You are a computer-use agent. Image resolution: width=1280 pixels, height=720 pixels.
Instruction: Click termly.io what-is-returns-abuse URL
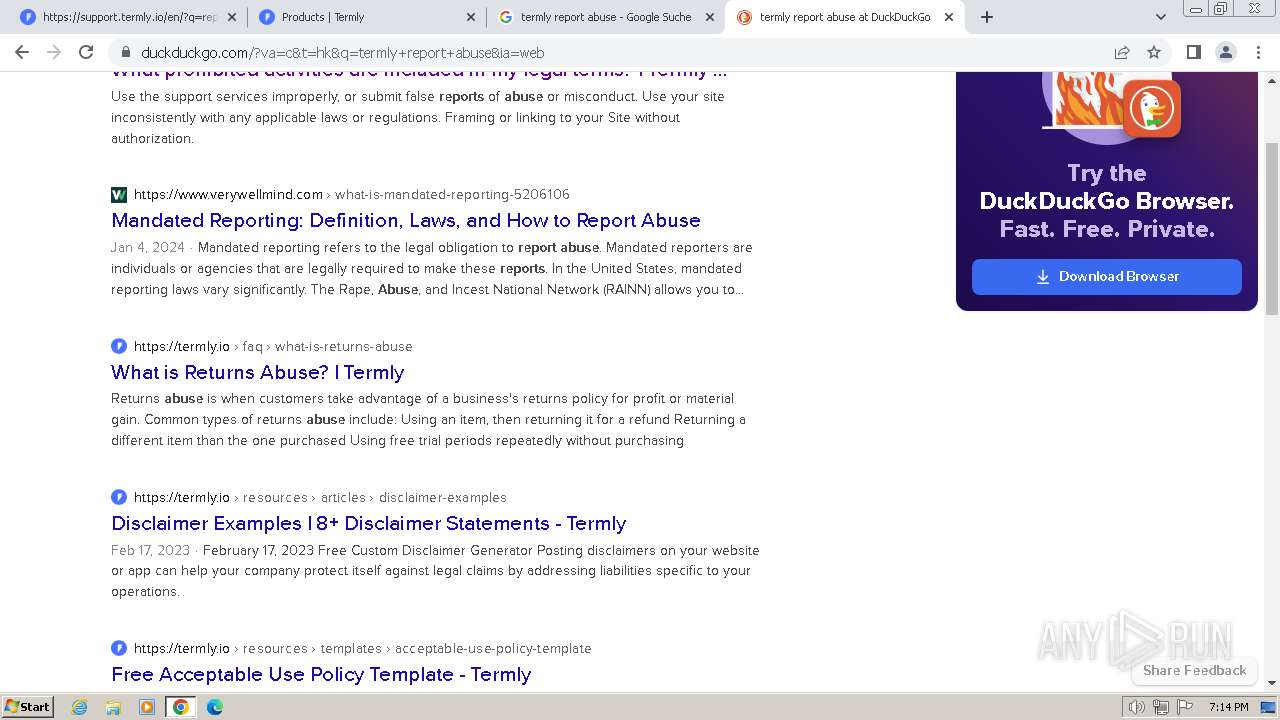coord(273,346)
